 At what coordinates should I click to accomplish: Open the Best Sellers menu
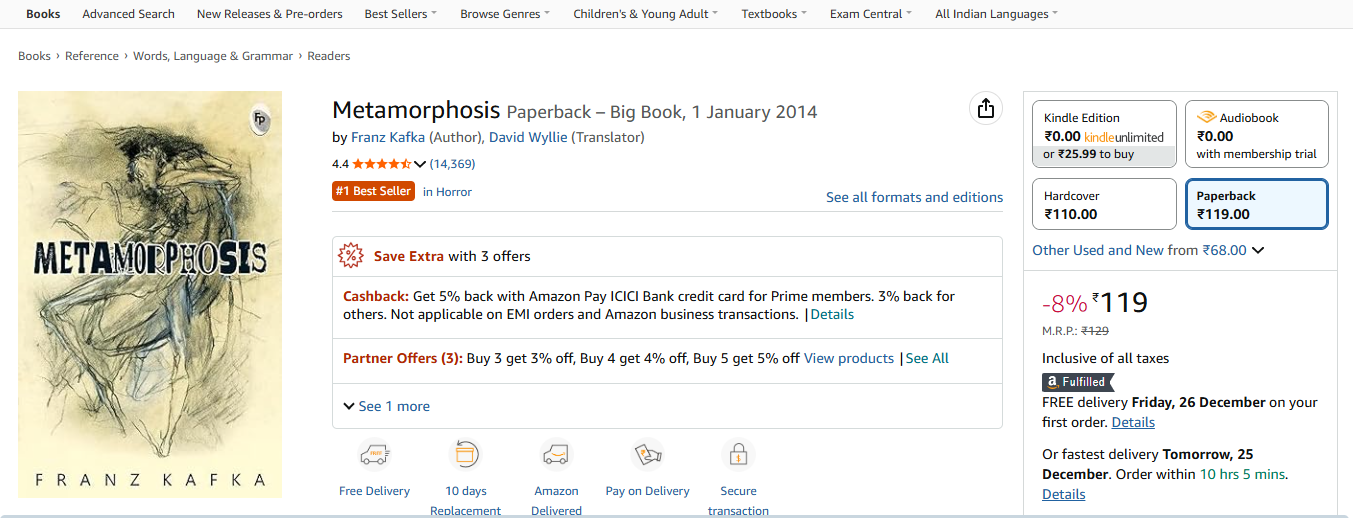tap(400, 14)
